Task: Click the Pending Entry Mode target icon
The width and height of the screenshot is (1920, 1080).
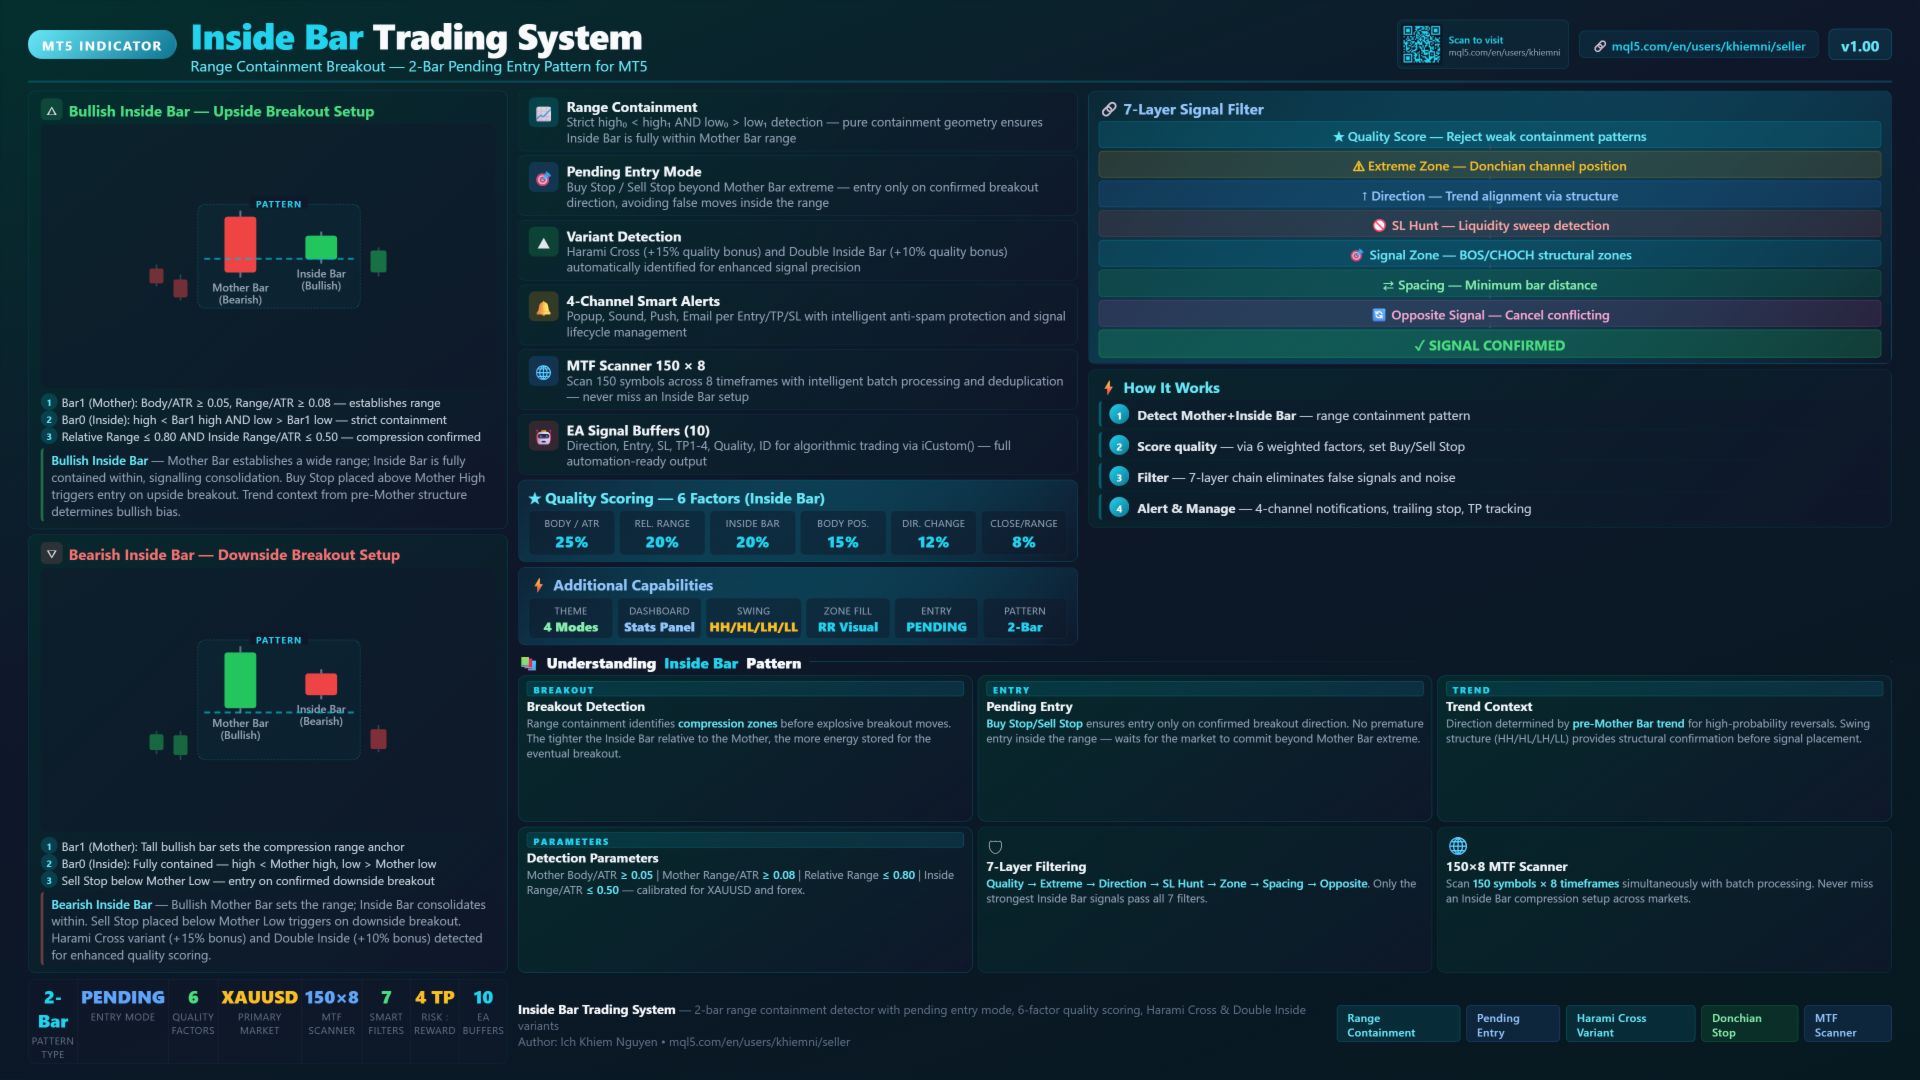Action: [543, 179]
